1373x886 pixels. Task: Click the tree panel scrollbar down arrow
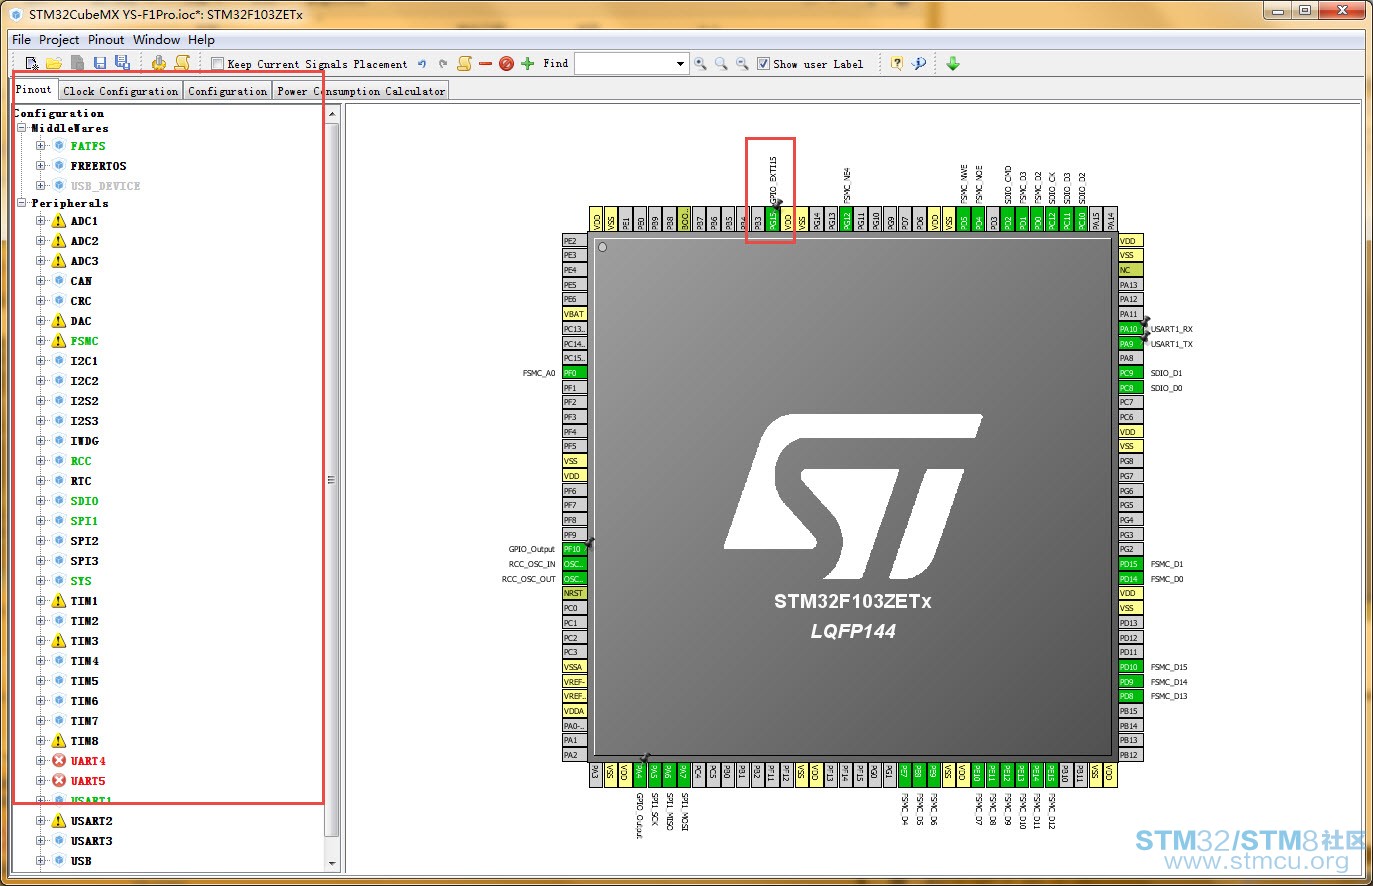tap(333, 862)
